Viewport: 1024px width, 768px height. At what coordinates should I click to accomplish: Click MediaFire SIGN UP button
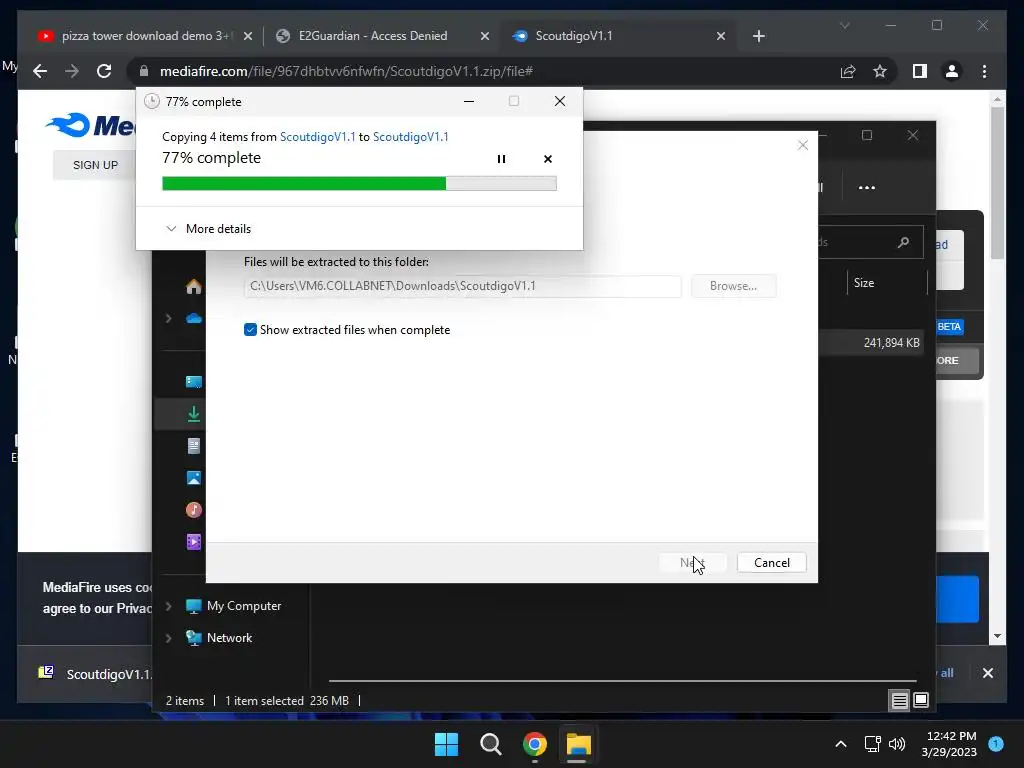(x=95, y=165)
